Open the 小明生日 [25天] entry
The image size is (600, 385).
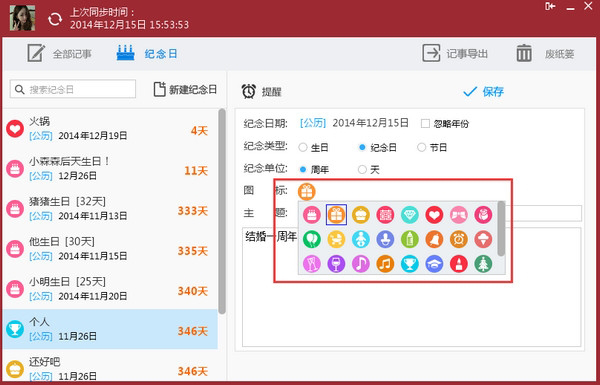(x=110, y=289)
